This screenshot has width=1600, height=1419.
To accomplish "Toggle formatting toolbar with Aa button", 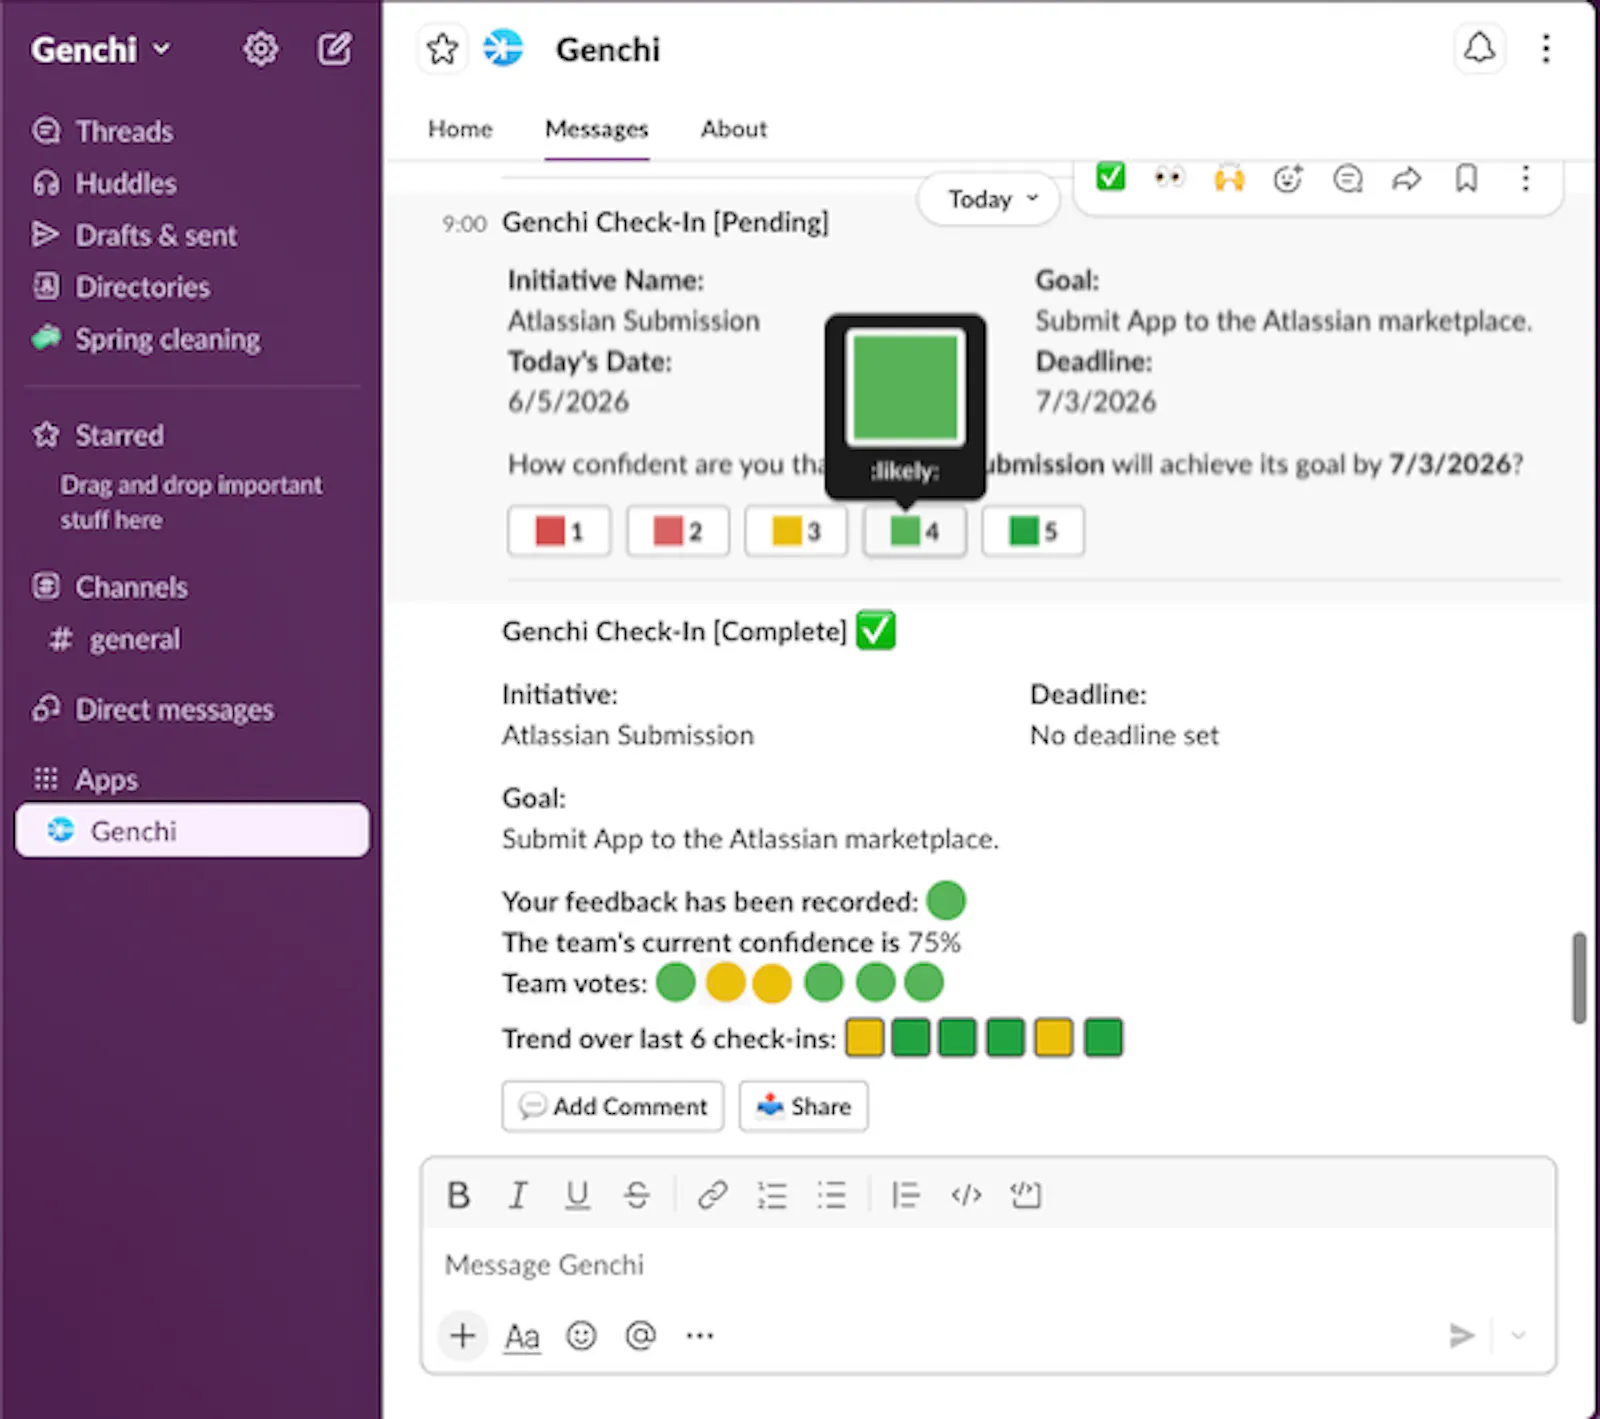I will pos(522,1336).
